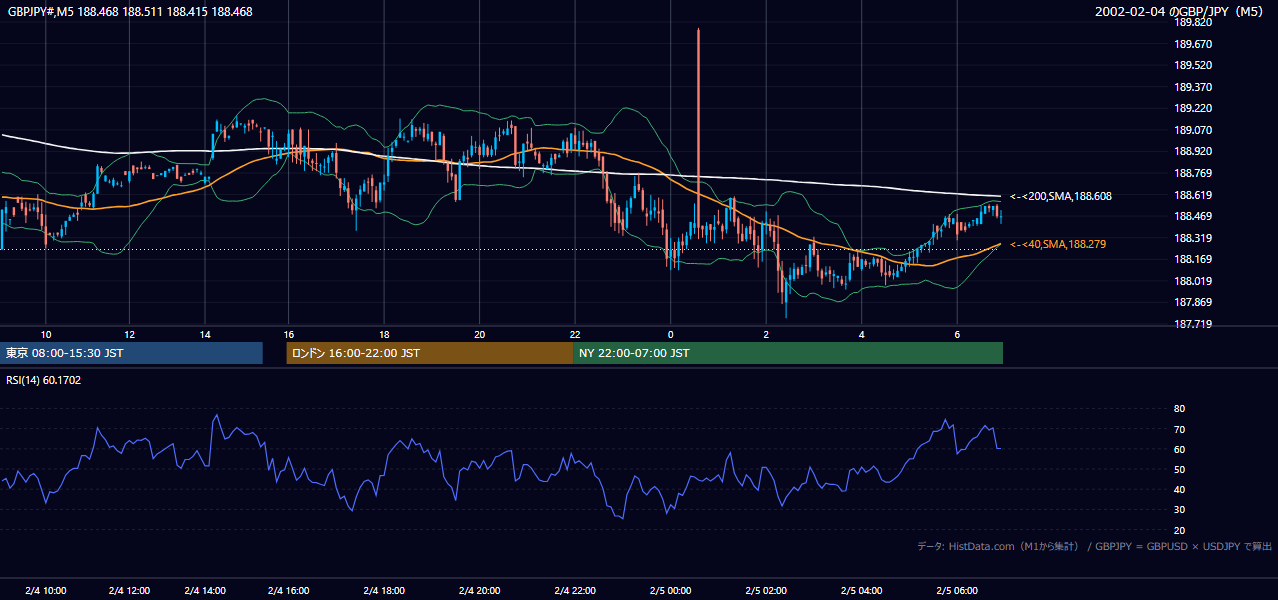This screenshot has height=600, width=1278.
Task: Click the 2/5 02:00 date label
Action: (766, 591)
